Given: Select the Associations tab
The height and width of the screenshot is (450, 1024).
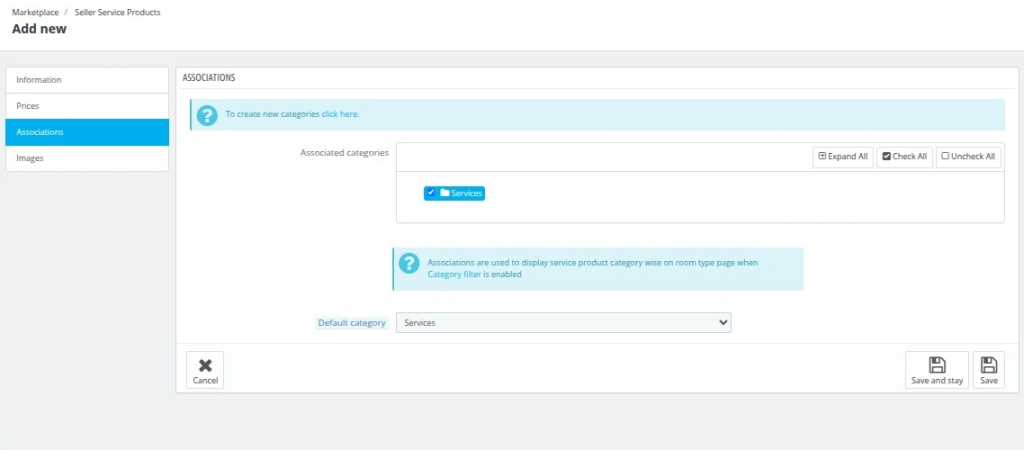Looking at the screenshot, I should [87, 132].
